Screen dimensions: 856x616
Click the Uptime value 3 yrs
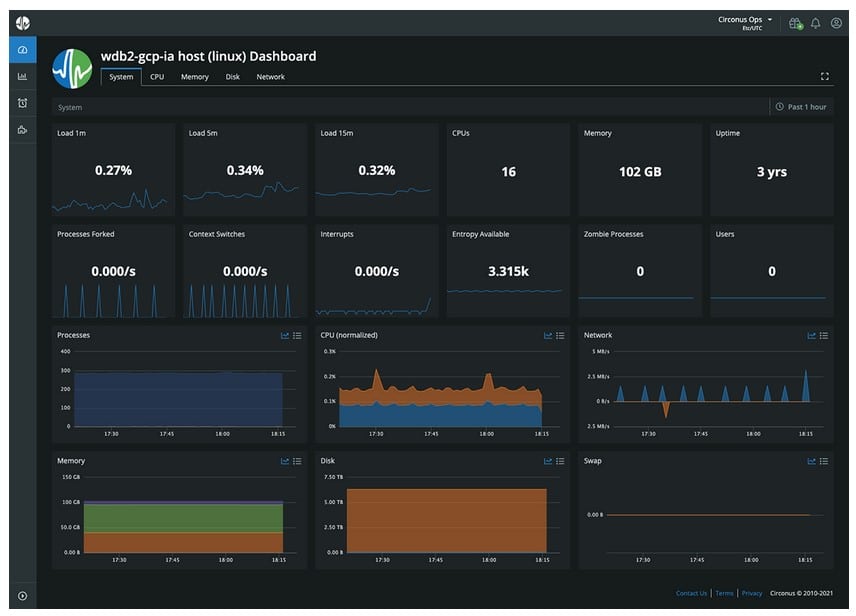pos(771,172)
